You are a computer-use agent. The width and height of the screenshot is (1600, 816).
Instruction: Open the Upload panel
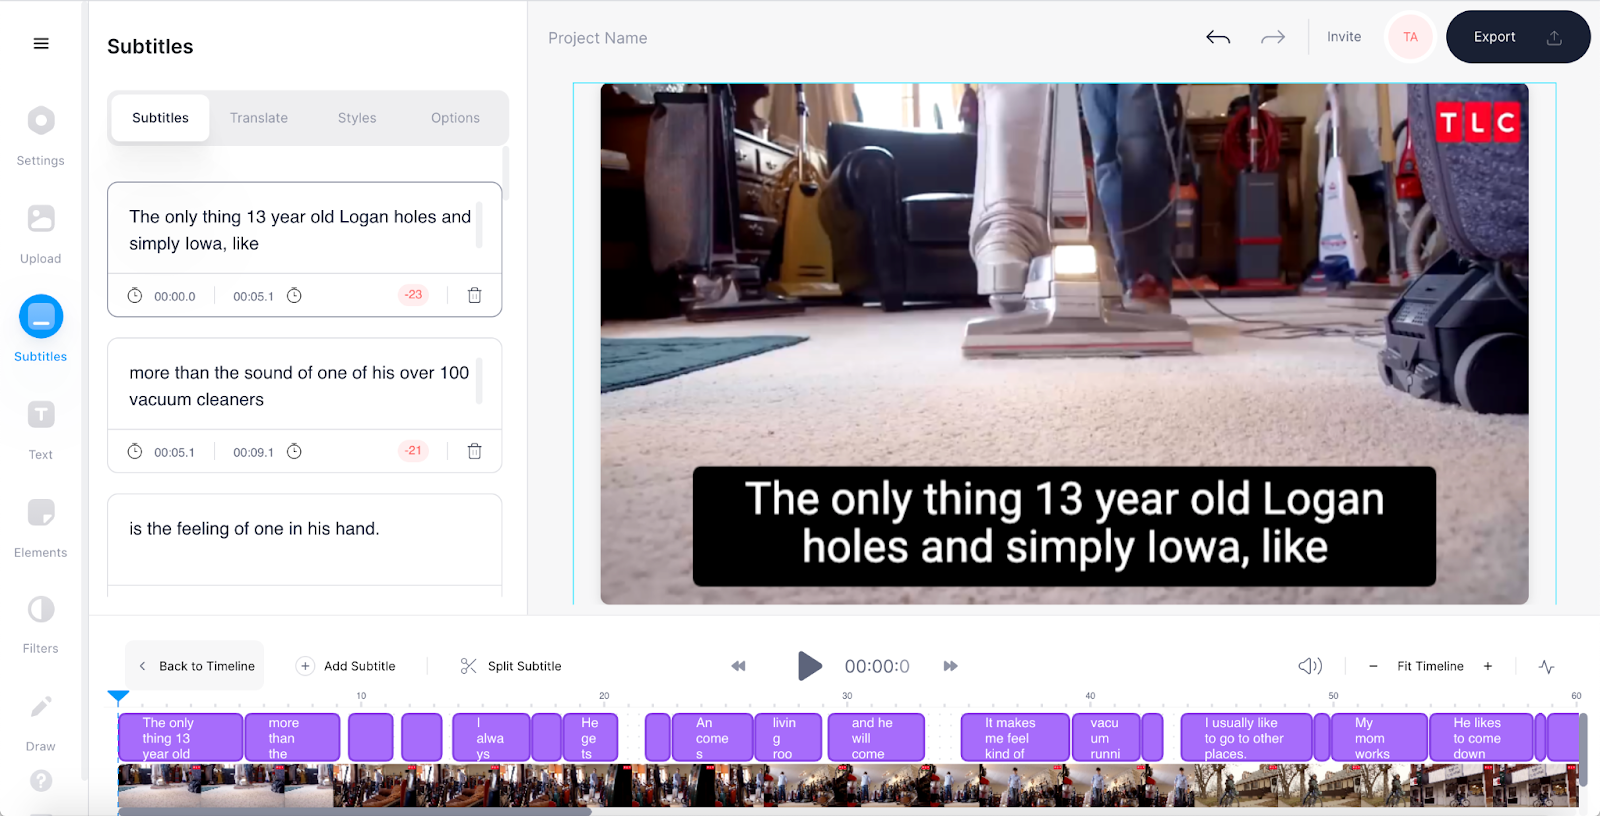[x=41, y=234]
